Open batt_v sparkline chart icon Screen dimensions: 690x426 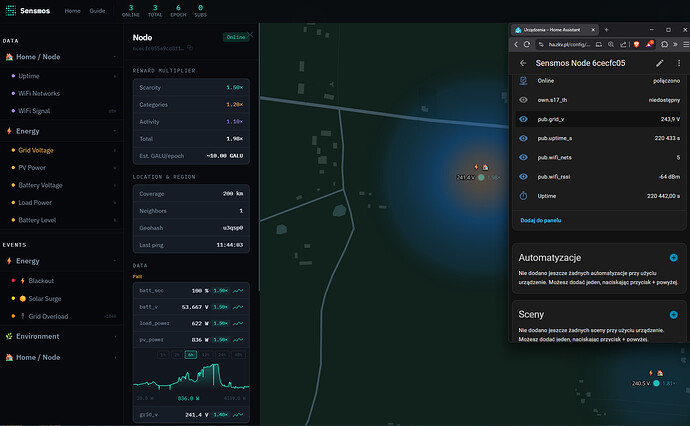pos(238,307)
